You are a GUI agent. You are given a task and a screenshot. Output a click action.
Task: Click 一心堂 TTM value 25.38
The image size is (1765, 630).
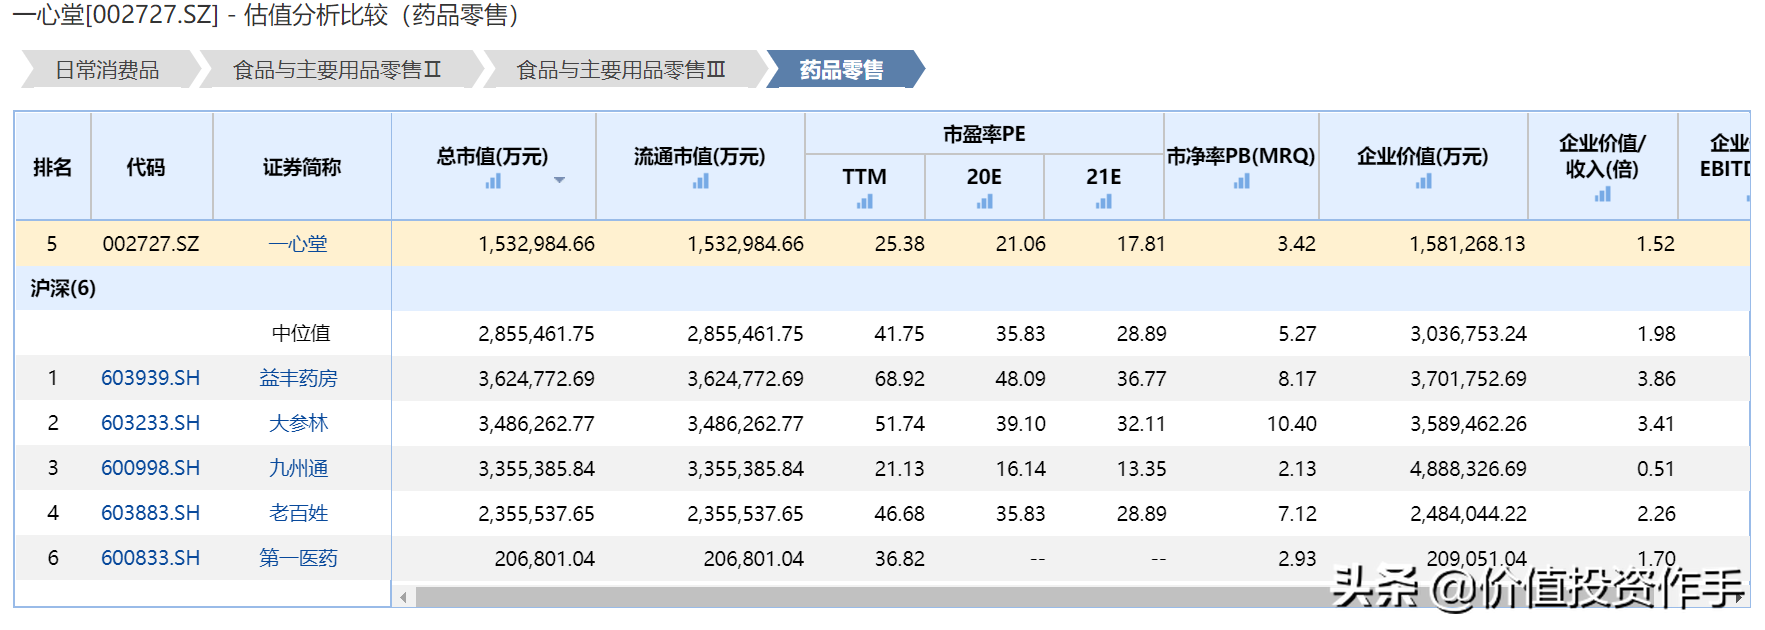(899, 244)
